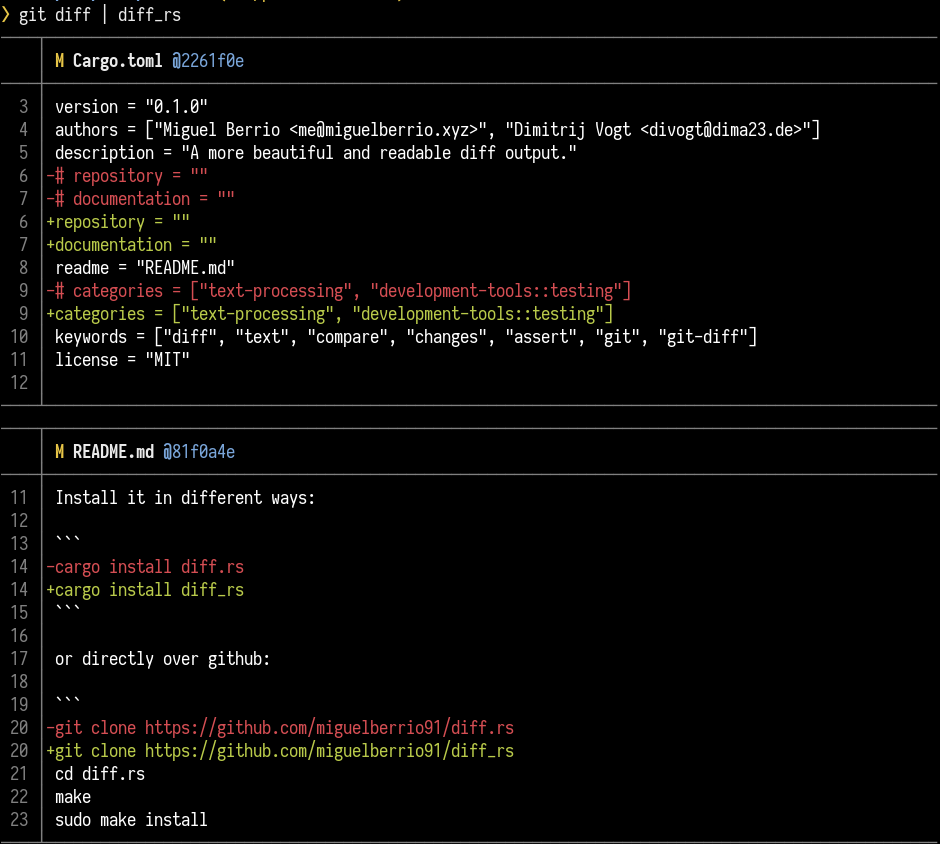Click the commit hash @81f0a4e
940x844 pixels.
tap(198, 451)
